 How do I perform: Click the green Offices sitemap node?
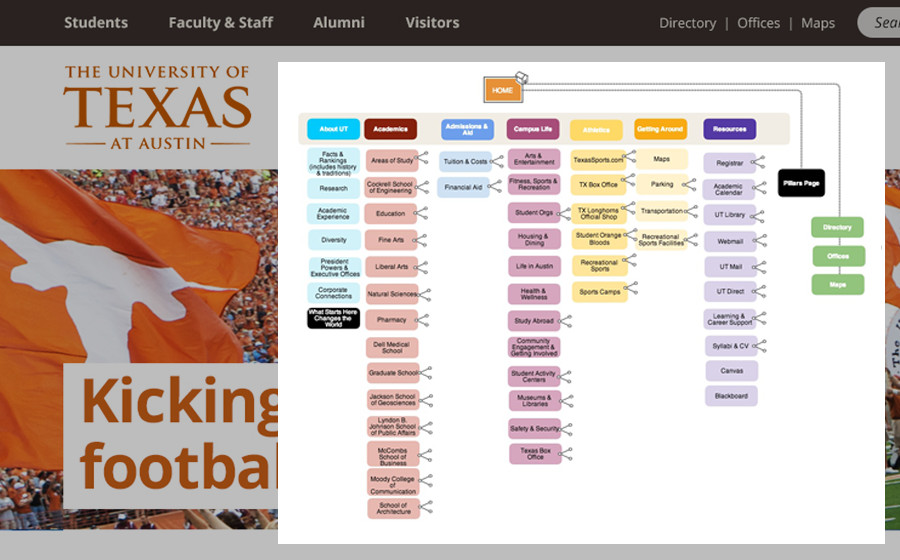click(x=839, y=256)
